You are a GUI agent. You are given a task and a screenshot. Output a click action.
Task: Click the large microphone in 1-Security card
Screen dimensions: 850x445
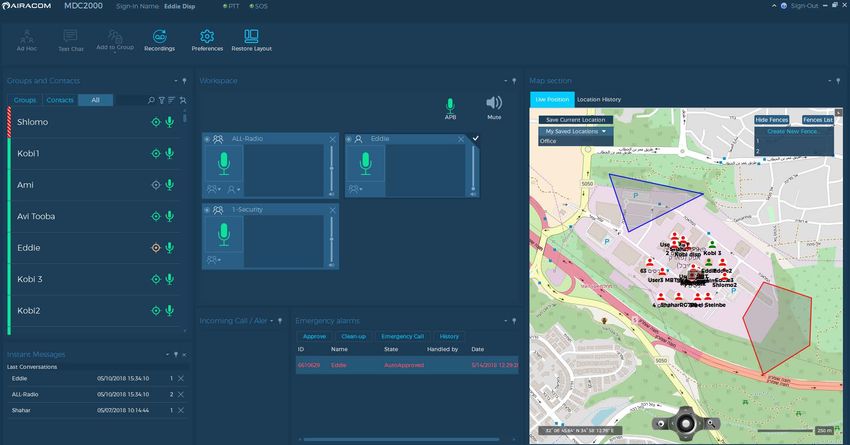[x=224, y=234]
